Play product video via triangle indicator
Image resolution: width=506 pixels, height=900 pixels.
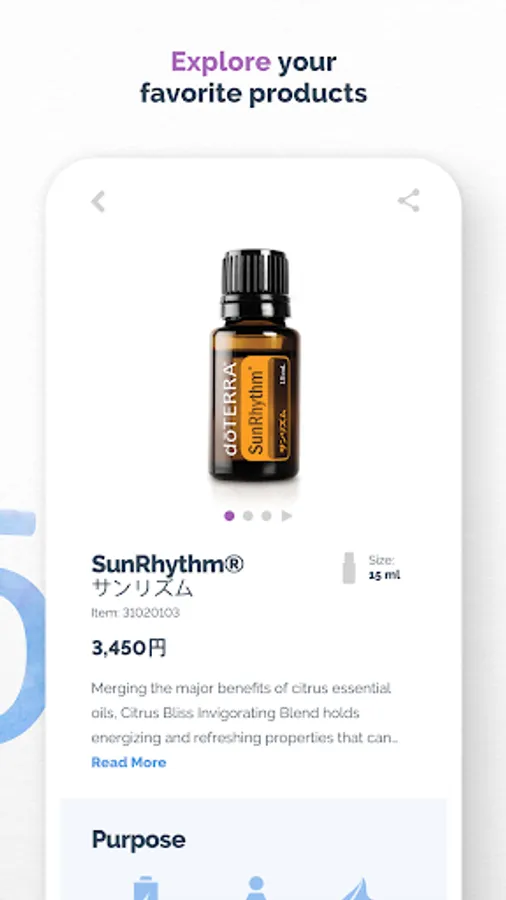(x=287, y=515)
